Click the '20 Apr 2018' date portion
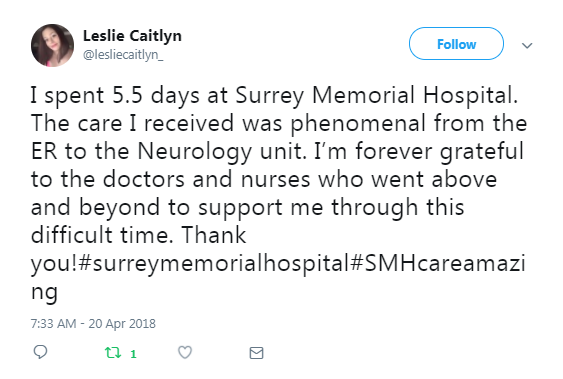The image size is (563, 379). [x=122, y=323]
